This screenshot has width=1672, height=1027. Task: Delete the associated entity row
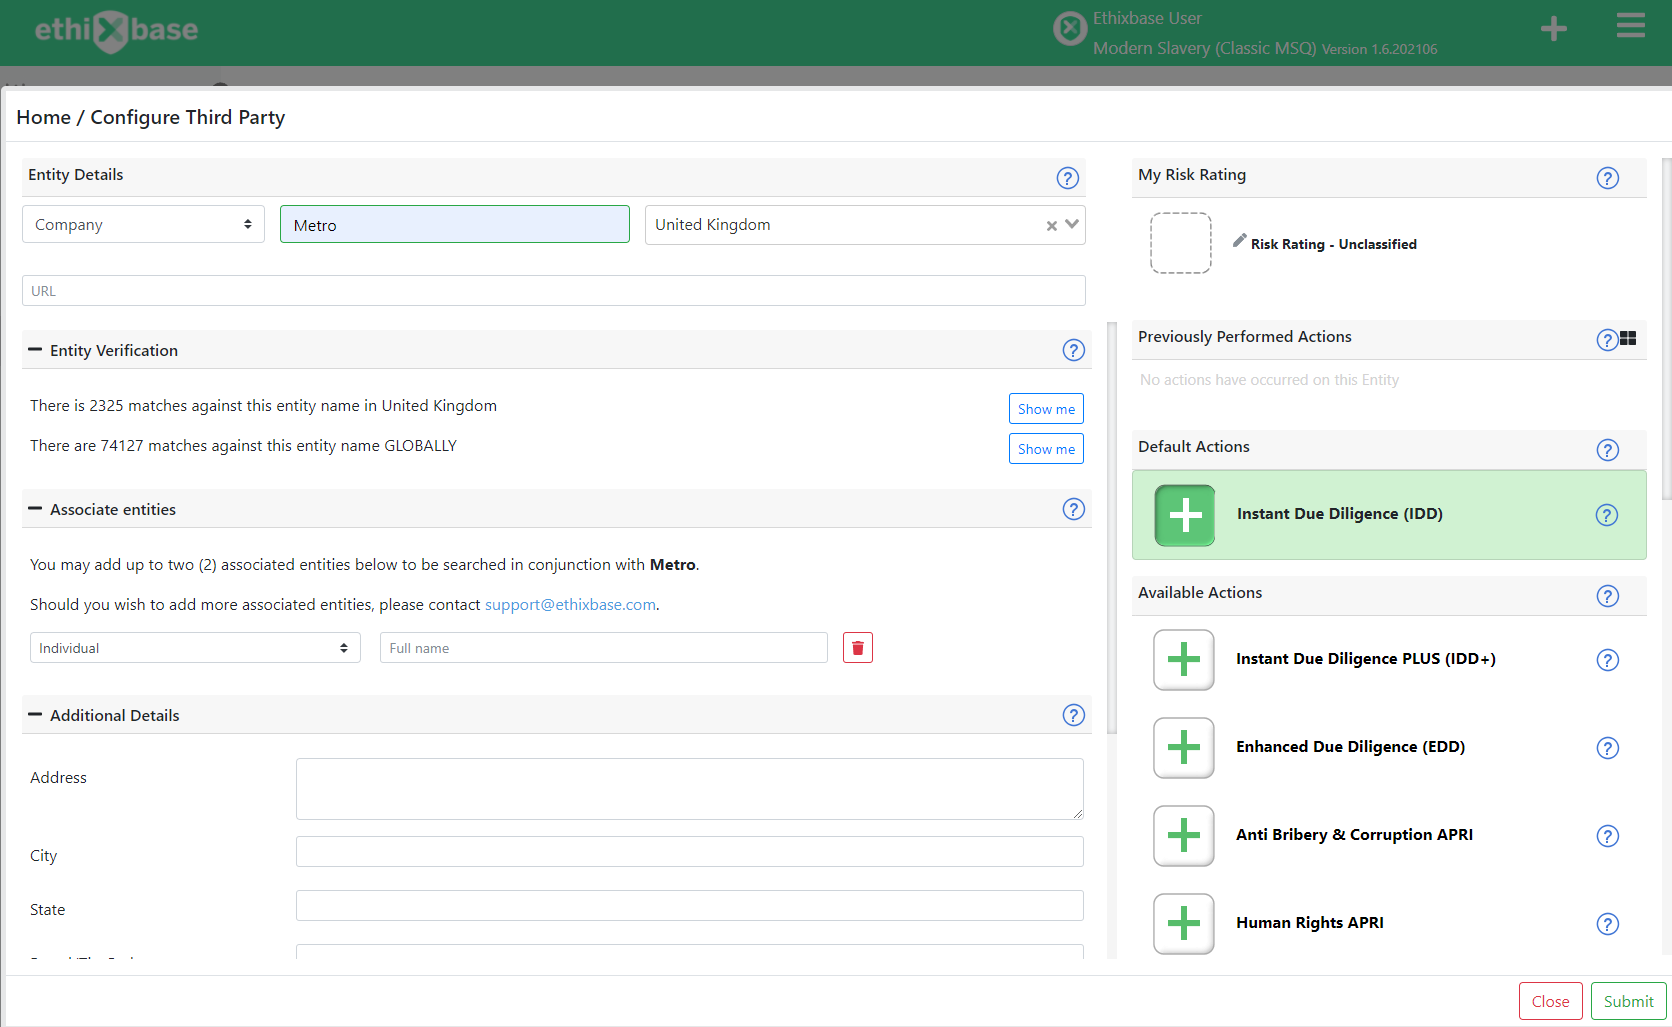[x=858, y=648]
